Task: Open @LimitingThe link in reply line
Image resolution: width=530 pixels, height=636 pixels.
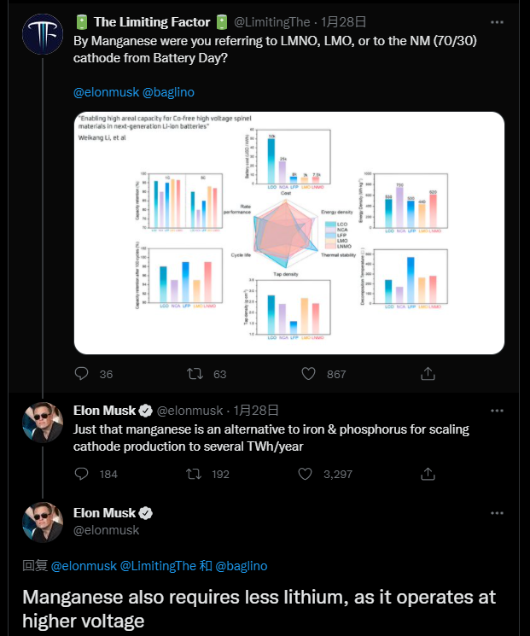Action: (x=158, y=566)
